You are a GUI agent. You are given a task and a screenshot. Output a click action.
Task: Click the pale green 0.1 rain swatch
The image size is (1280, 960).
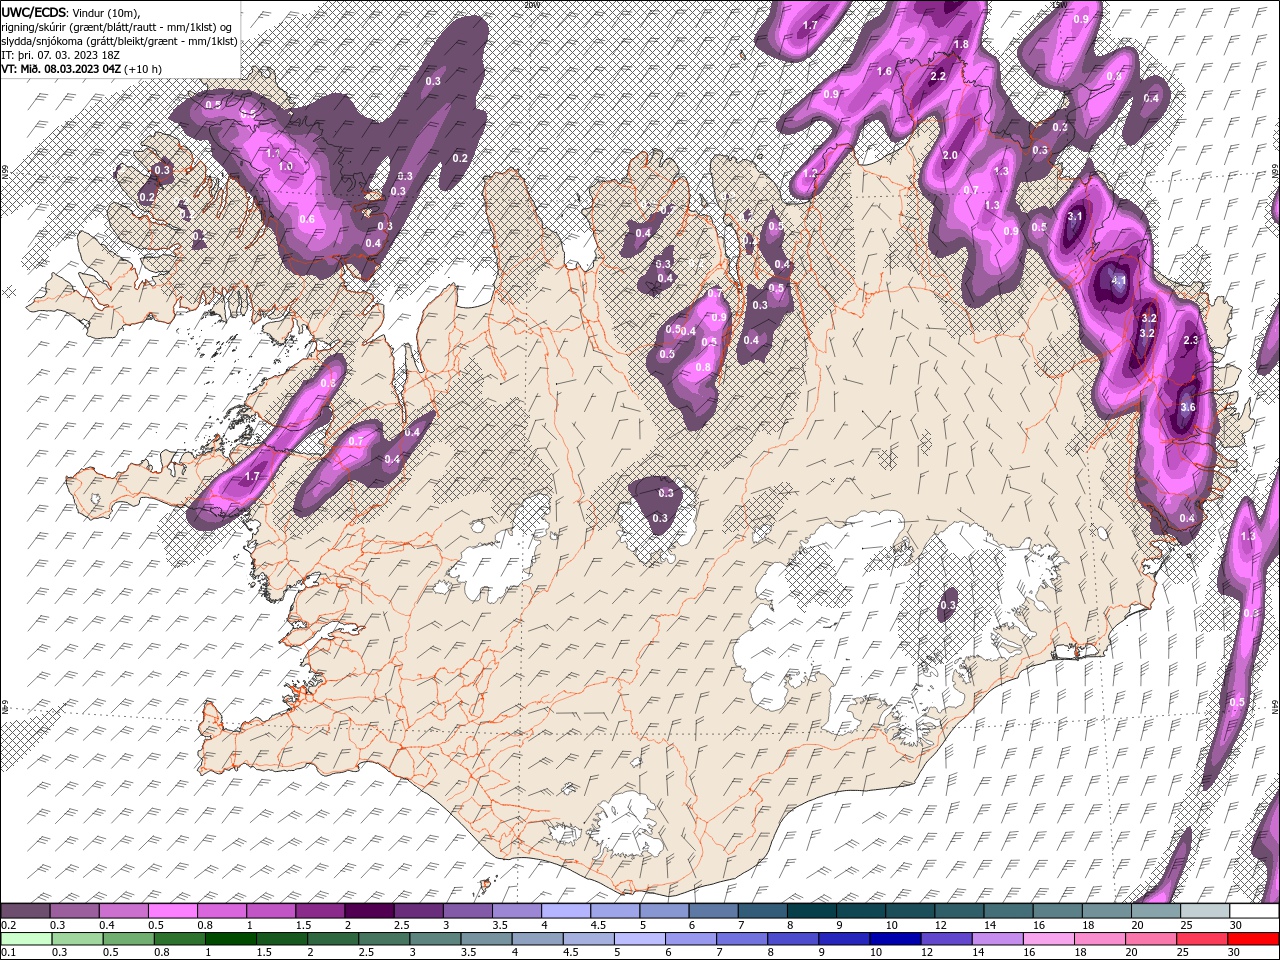[x=27, y=939]
